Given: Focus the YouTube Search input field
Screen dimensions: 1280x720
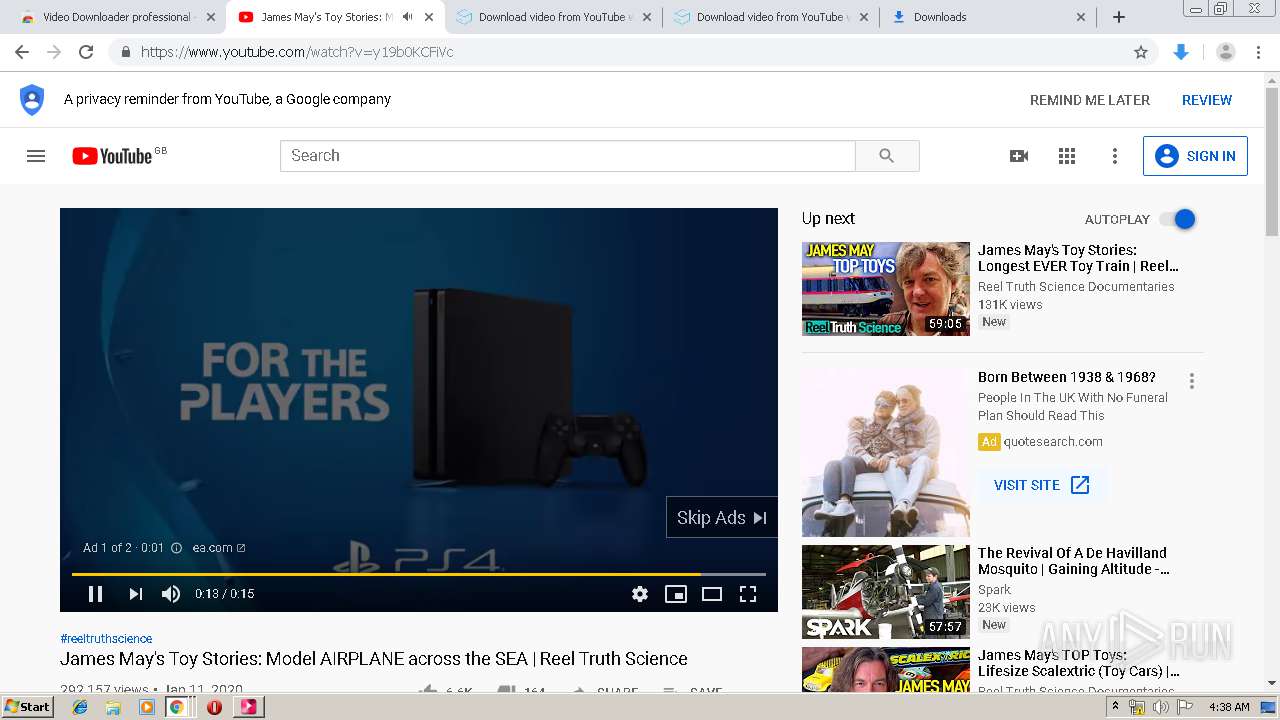Looking at the screenshot, I should (568, 156).
